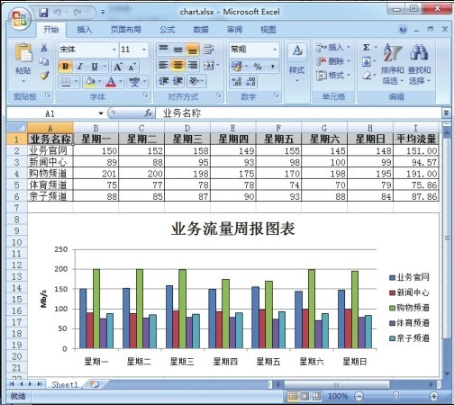Open Find and Select binoculars
Image resolution: width=454 pixels, height=405 pixels.
coord(419,63)
